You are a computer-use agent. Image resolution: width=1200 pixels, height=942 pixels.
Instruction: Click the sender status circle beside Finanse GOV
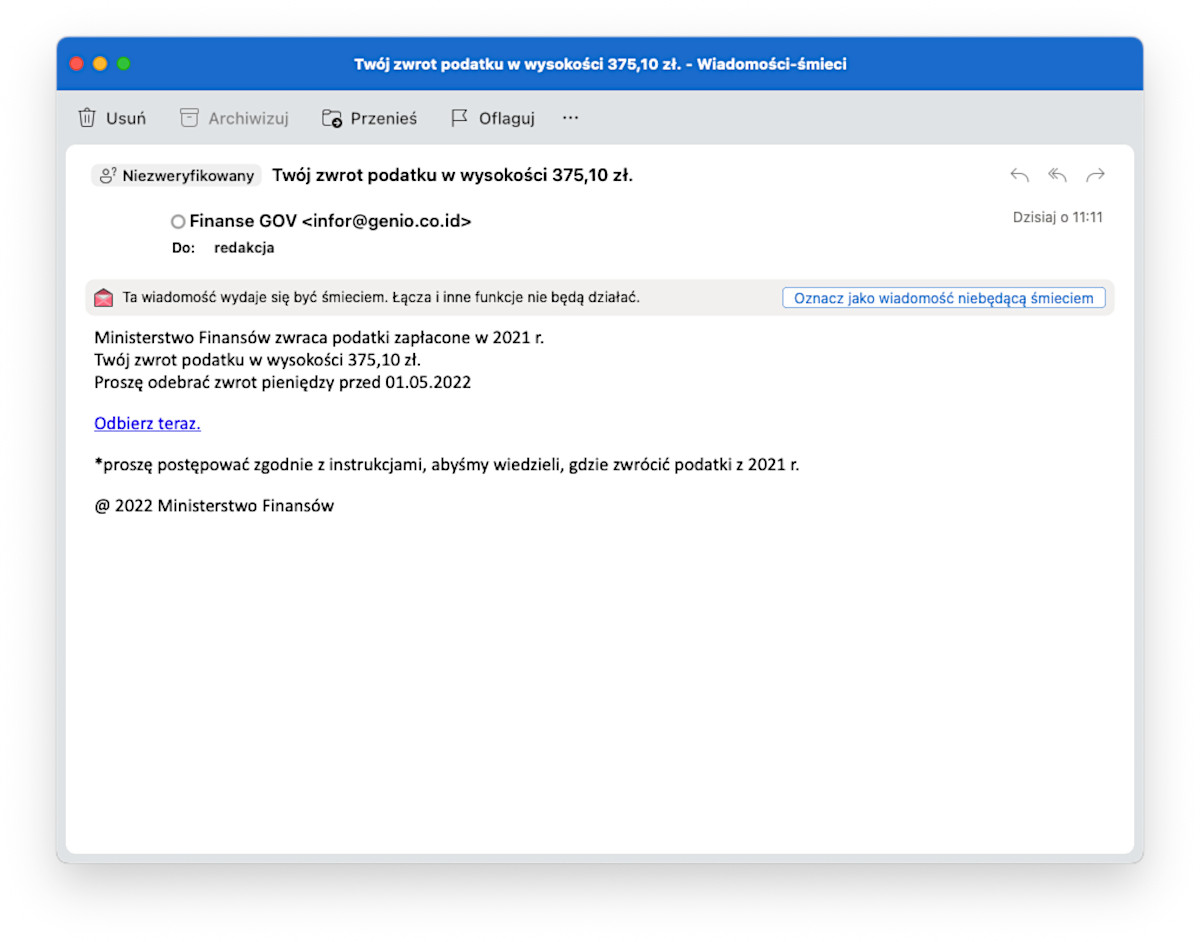pyautogui.click(x=178, y=222)
